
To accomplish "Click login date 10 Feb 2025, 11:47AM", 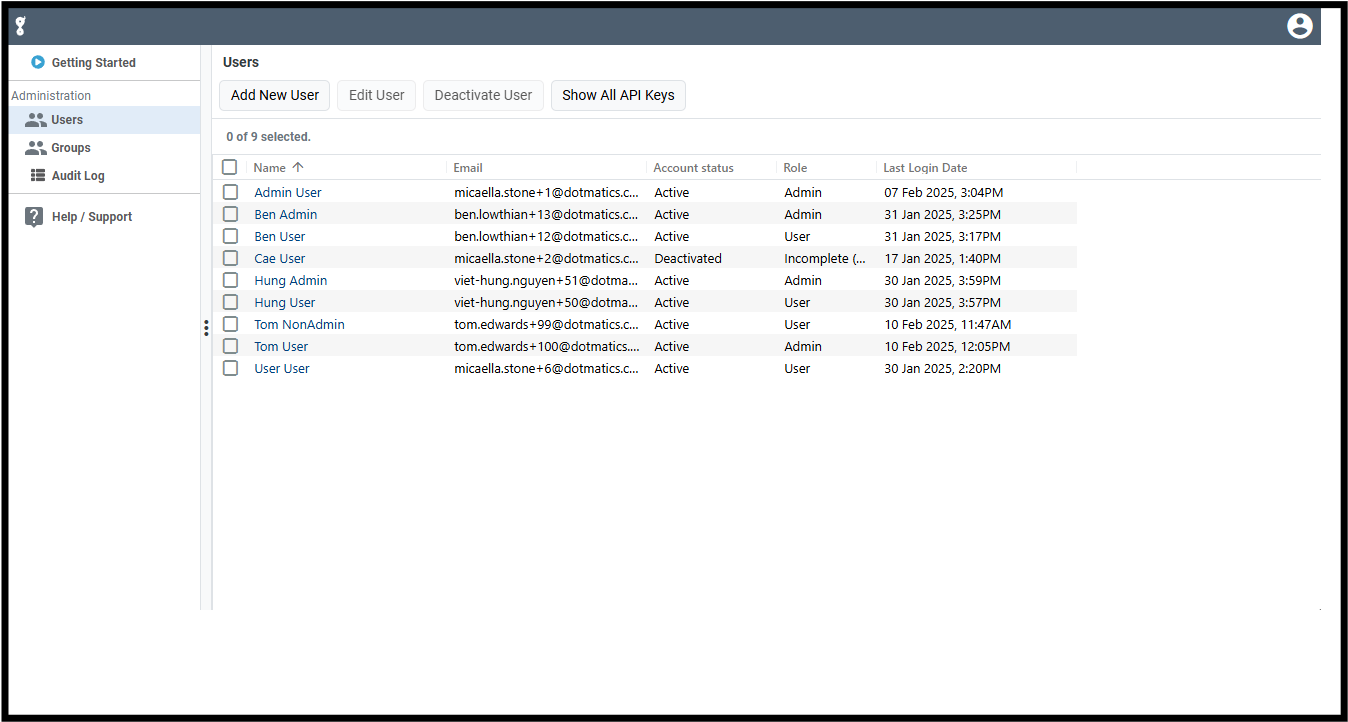I will 948,325.
